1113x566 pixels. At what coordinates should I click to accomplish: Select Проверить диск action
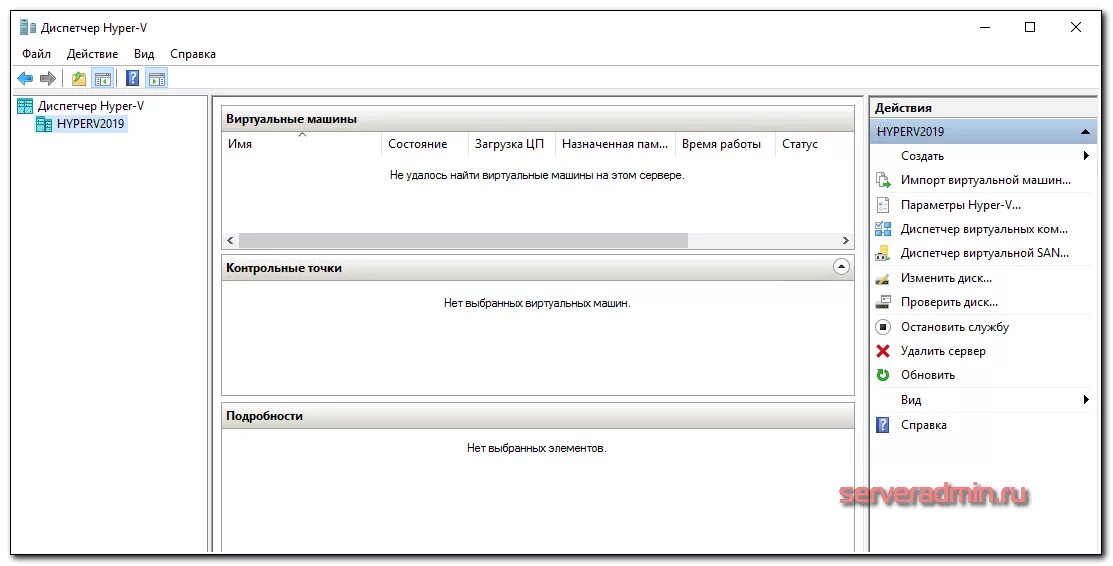click(x=949, y=302)
